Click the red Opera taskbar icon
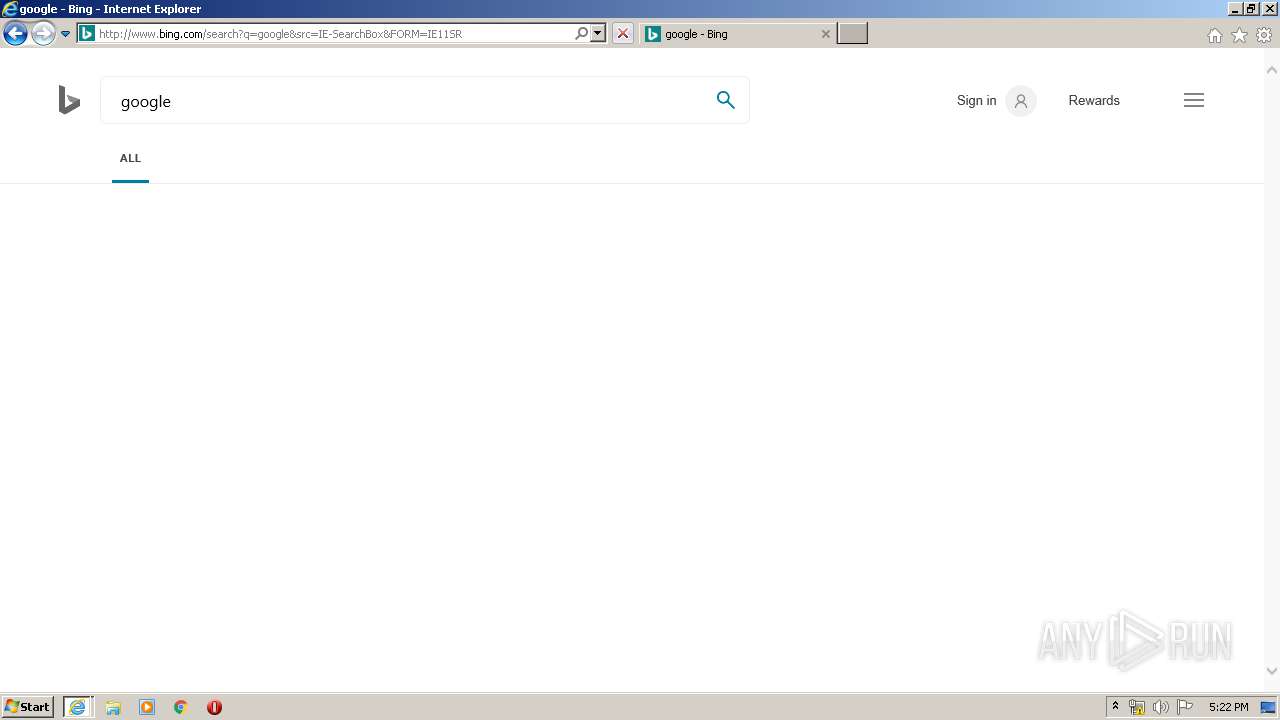Screen dimensions: 1280x720 coord(214,707)
